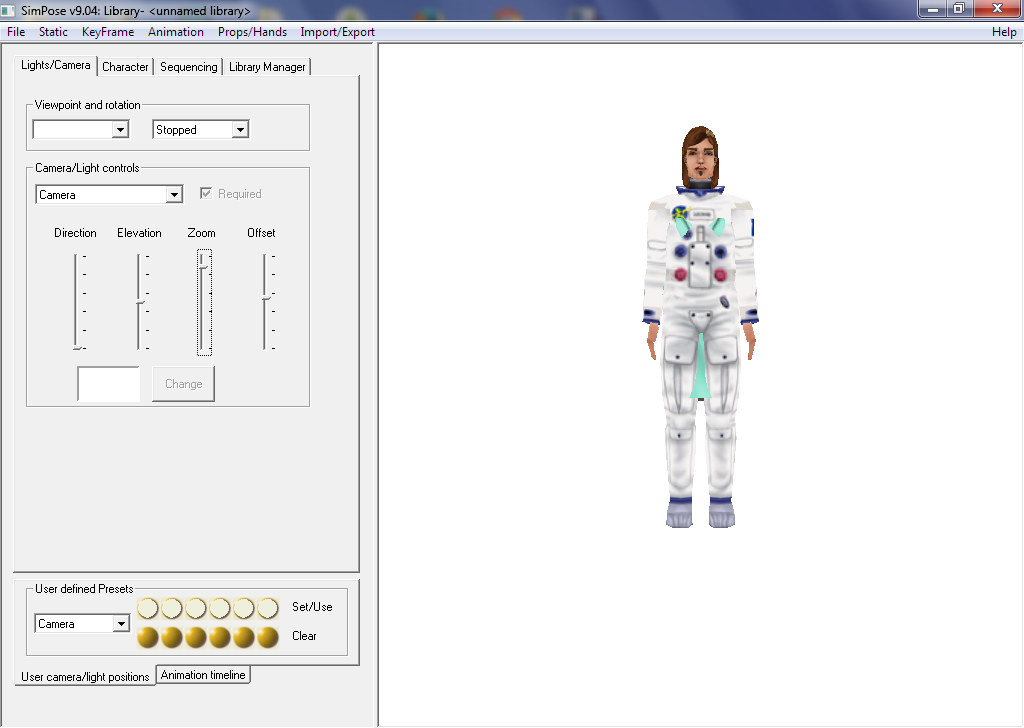Click the last gold Clear preset button
This screenshot has height=728, width=1024.
click(x=268, y=637)
